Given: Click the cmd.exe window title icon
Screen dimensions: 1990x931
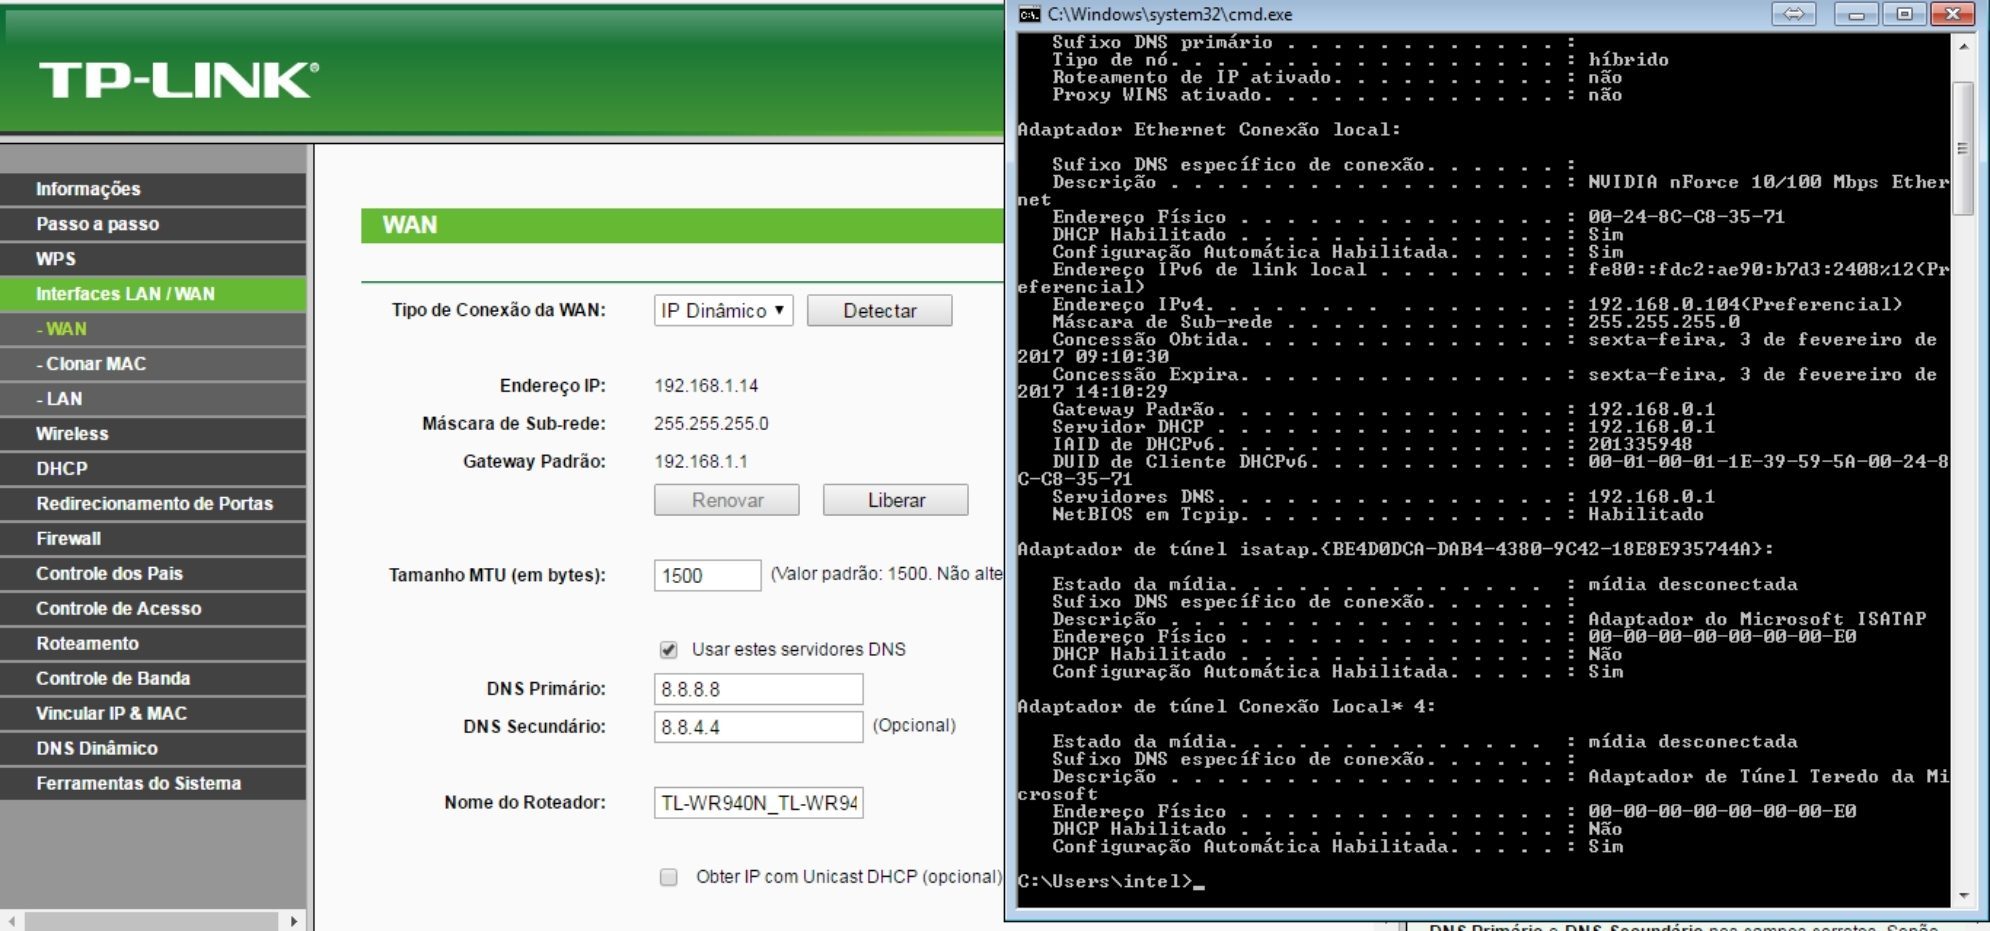Looking at the screenshot, I should pyautogui.click(x=1029, y=14).
